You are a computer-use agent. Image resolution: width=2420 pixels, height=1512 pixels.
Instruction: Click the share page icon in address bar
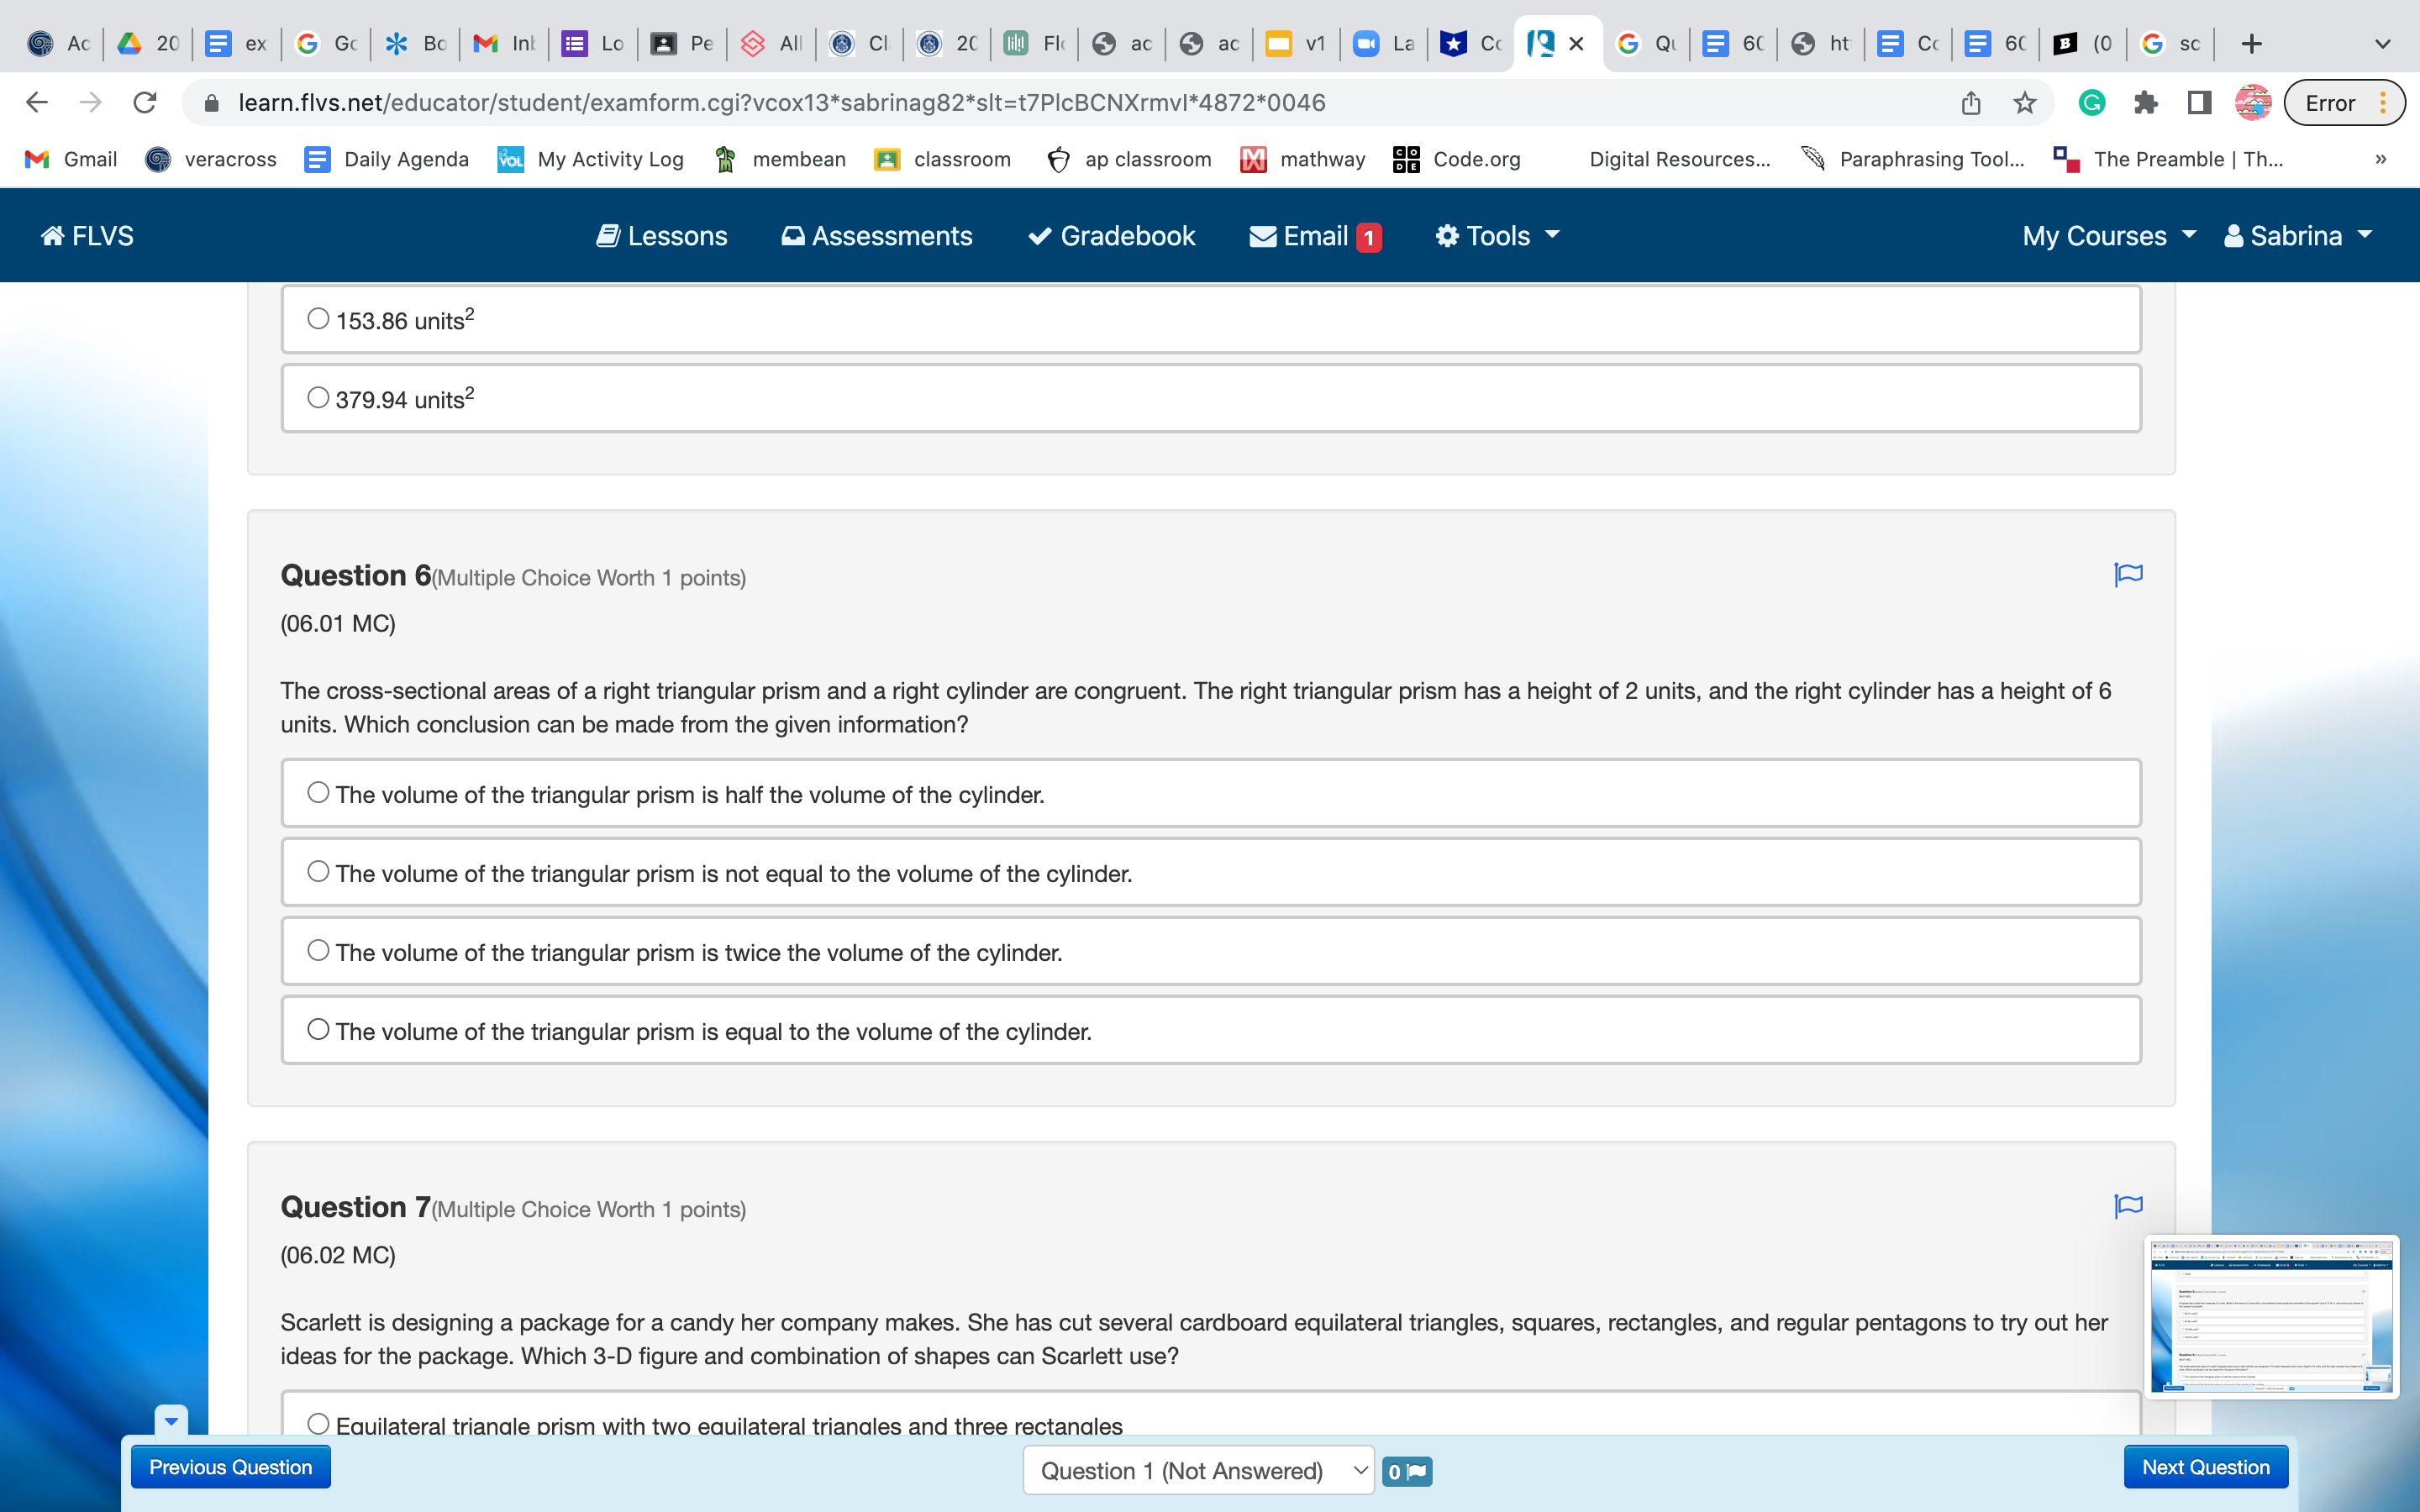pyautogui.click(x=1970, y=102)
